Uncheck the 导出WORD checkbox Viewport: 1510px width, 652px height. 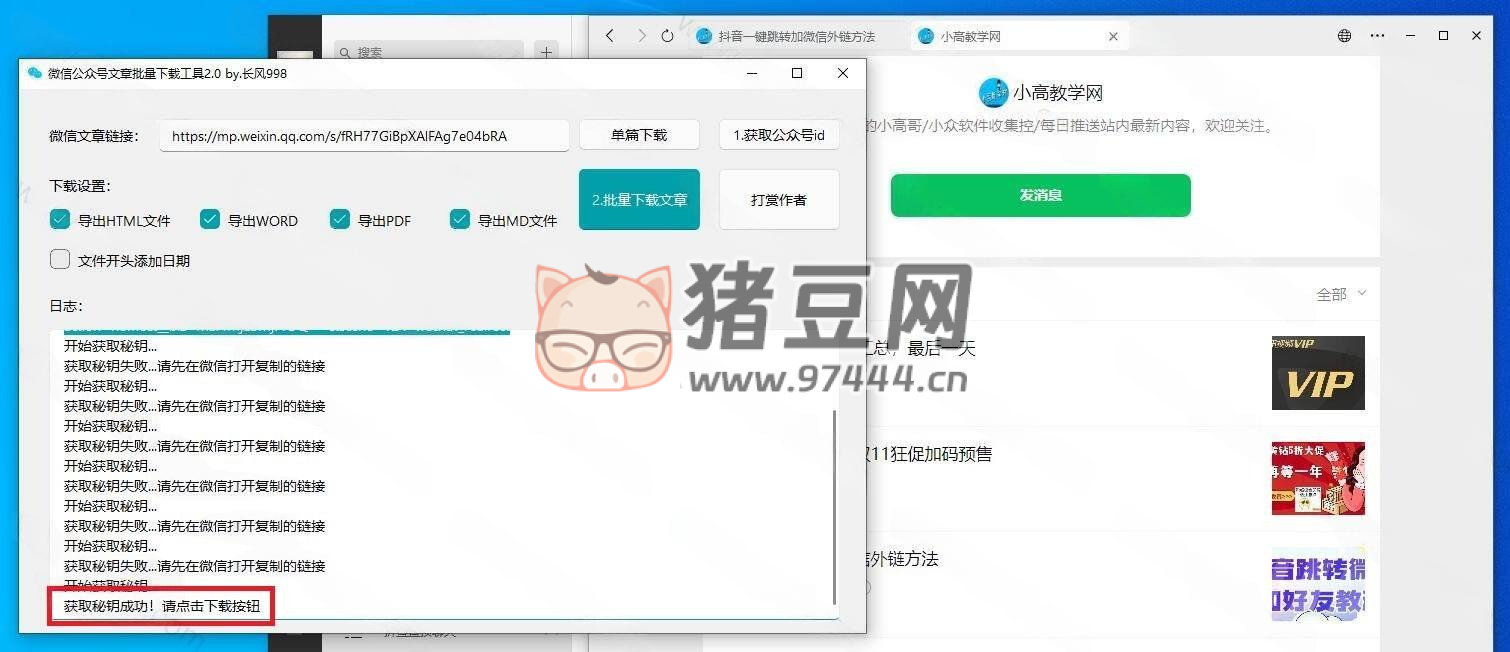[210, 220]
